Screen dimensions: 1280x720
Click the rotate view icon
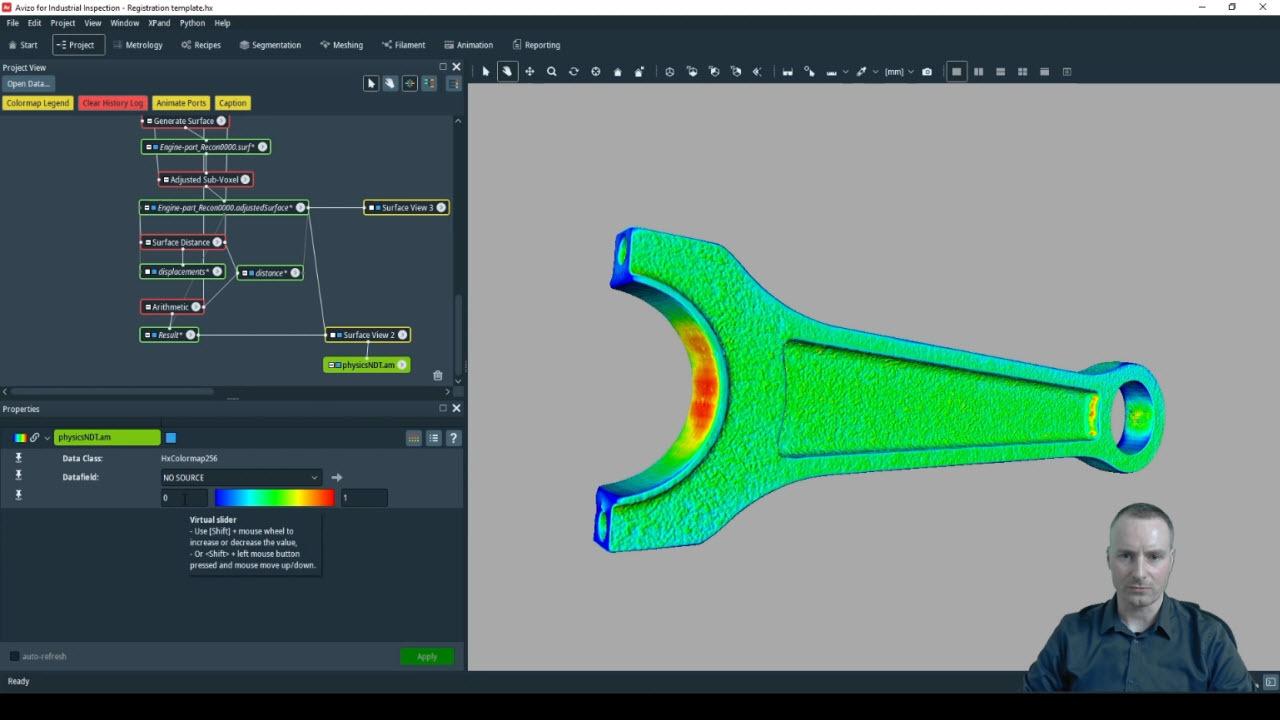573,72
